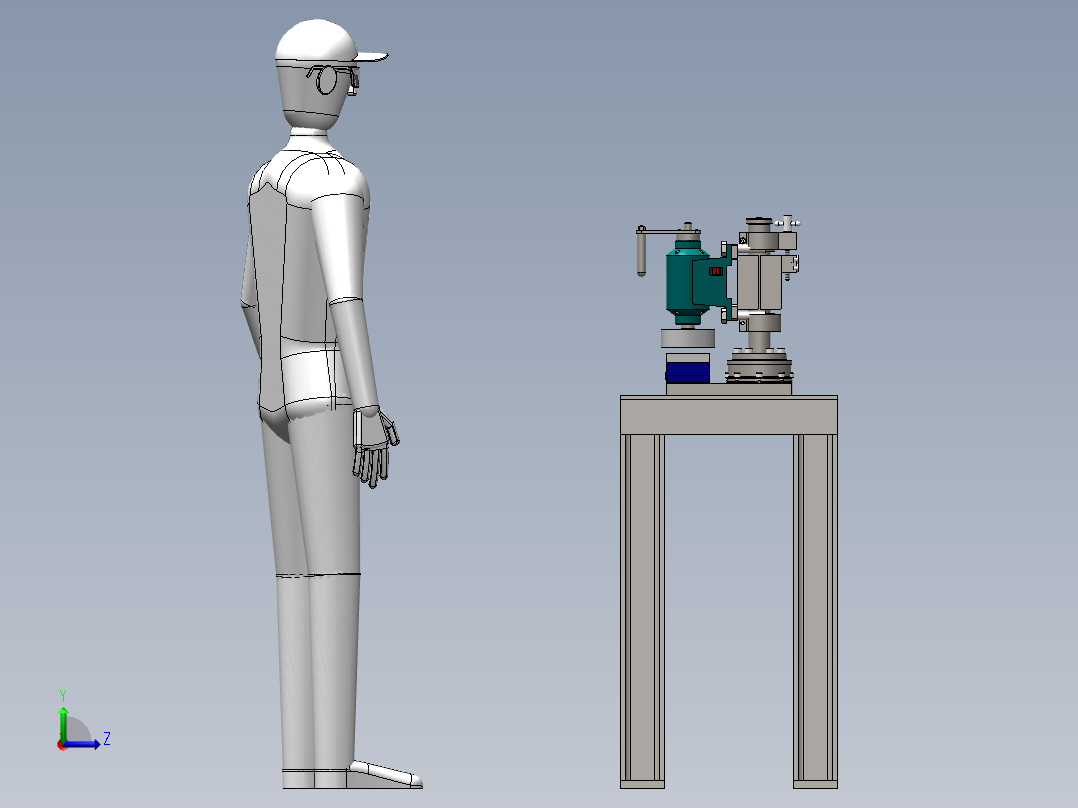
Task: Select the right table leg
Action: coord(815,611)
